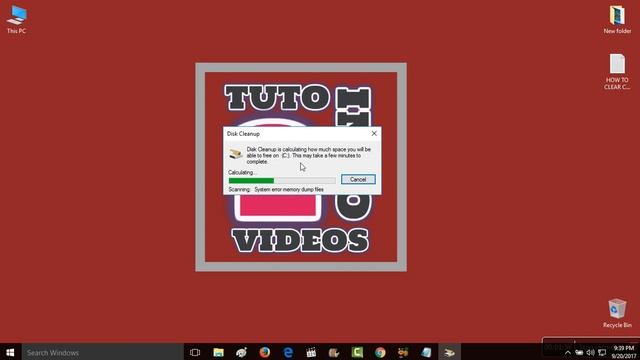Launch Google Chrome from the taskbar
This screenshot has width=640, height=360.
tap(380, 352)
